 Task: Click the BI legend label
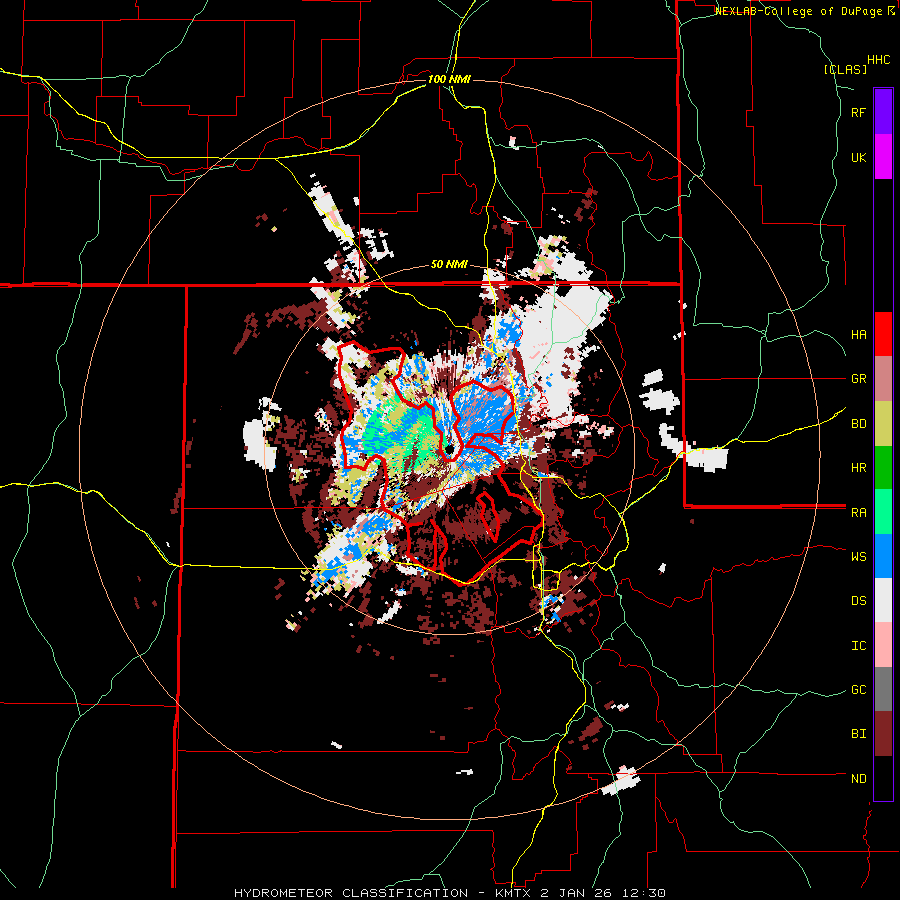[x=858, y=734]
